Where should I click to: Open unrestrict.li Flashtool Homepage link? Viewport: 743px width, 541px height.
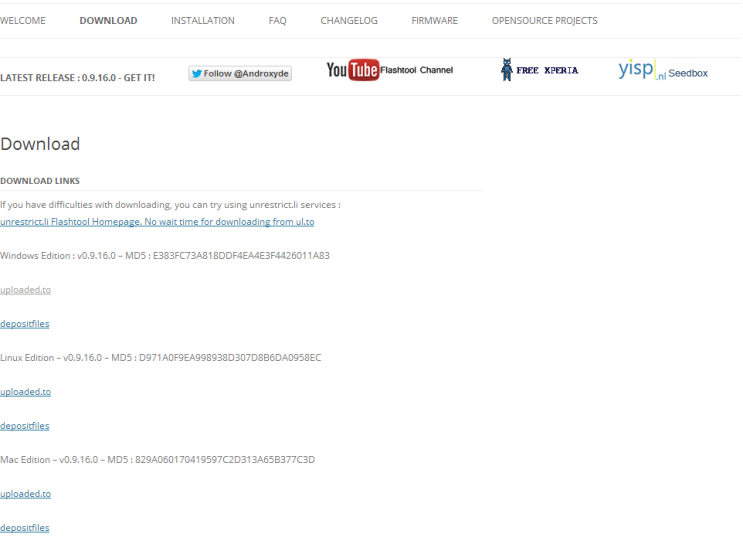click(x=157, y=222)
